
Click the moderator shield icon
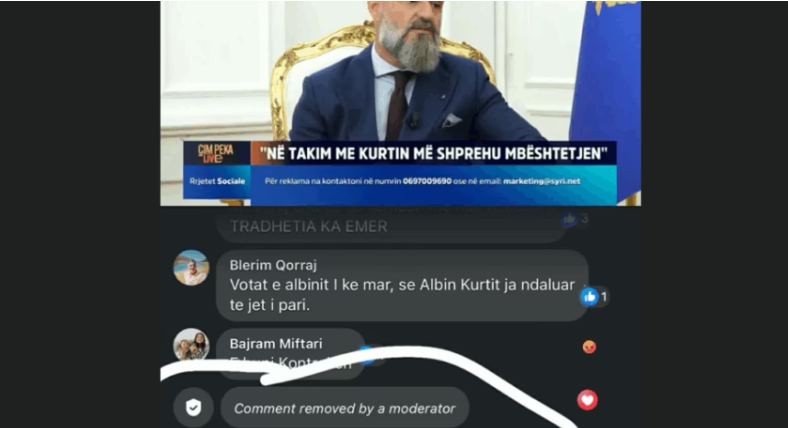tap(193, 407)
